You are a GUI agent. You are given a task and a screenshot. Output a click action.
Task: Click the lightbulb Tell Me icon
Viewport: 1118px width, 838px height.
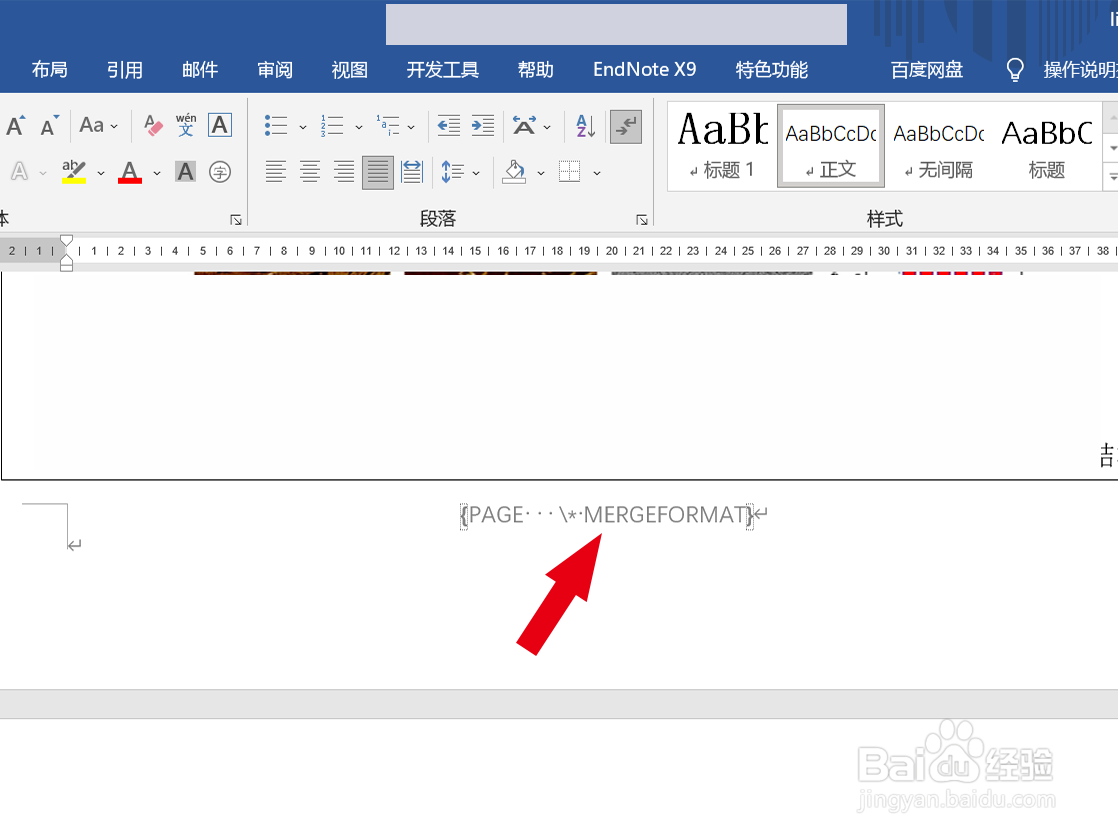1015,70
